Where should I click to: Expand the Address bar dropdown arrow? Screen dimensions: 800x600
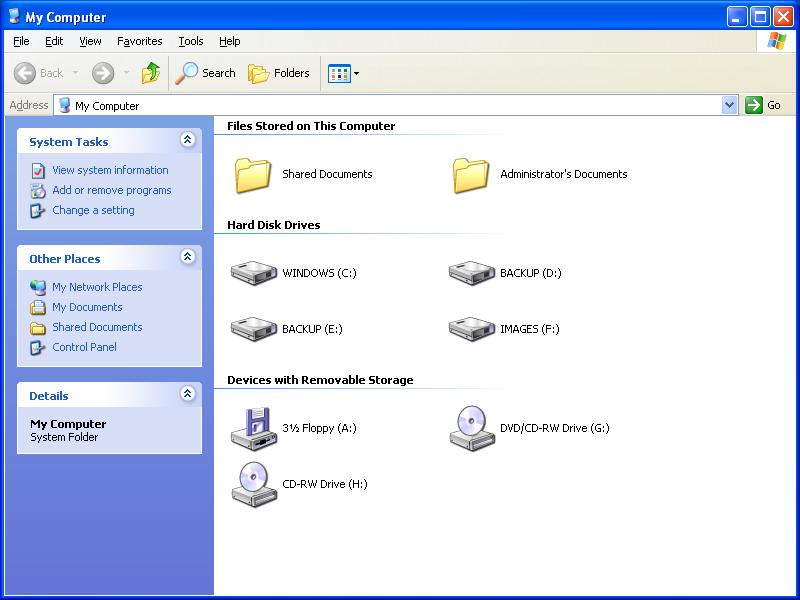coord(729,105)
